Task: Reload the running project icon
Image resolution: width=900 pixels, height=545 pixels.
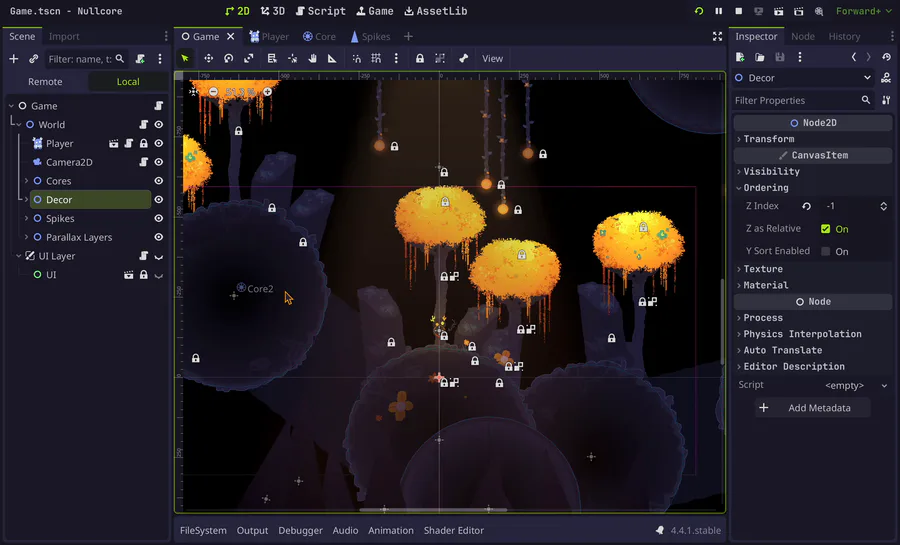Action: [x=699, y=11]
